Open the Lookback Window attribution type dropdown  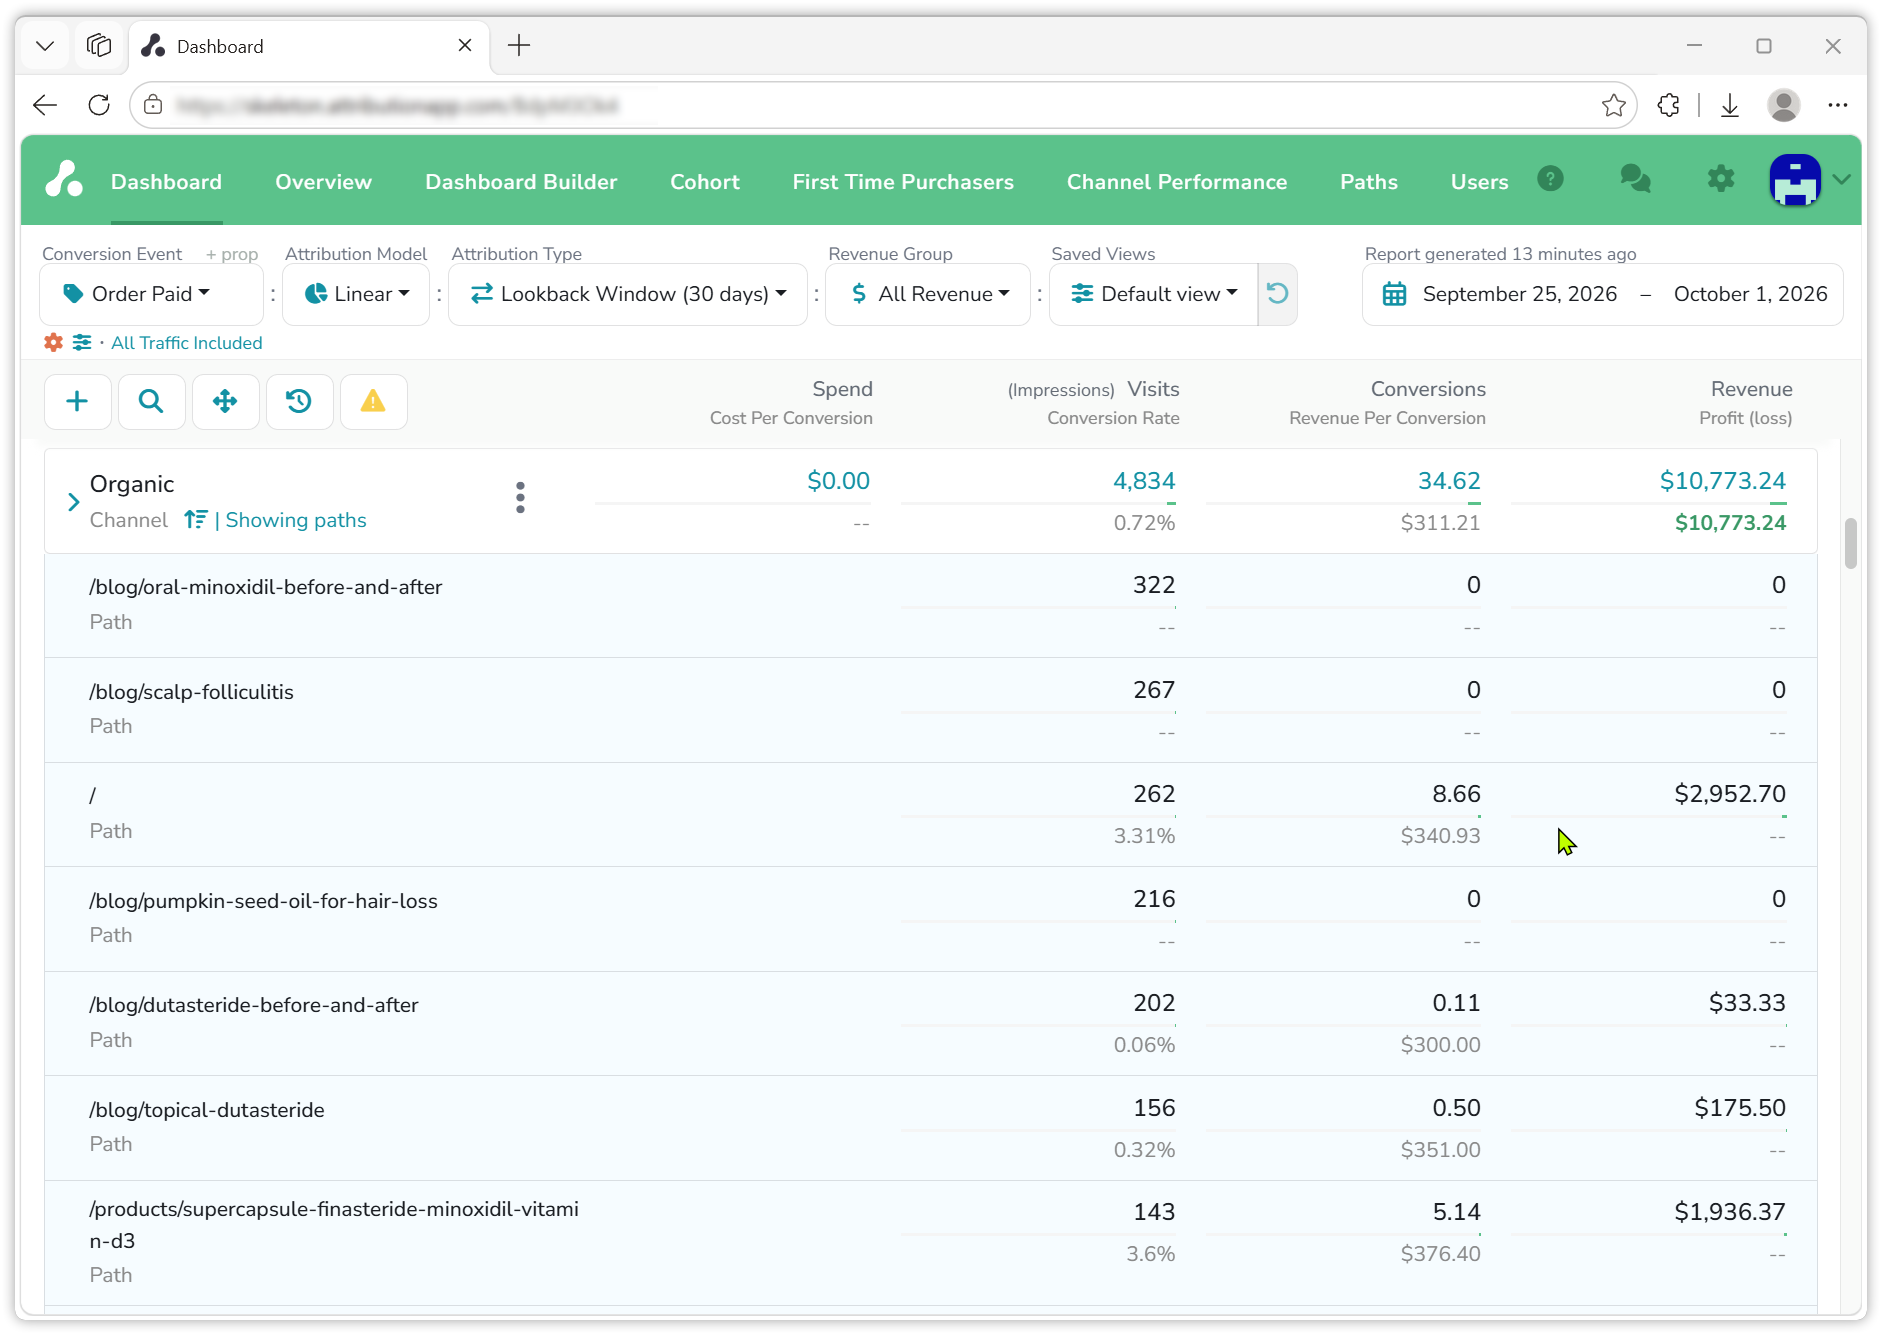click(x=628, y=294)
